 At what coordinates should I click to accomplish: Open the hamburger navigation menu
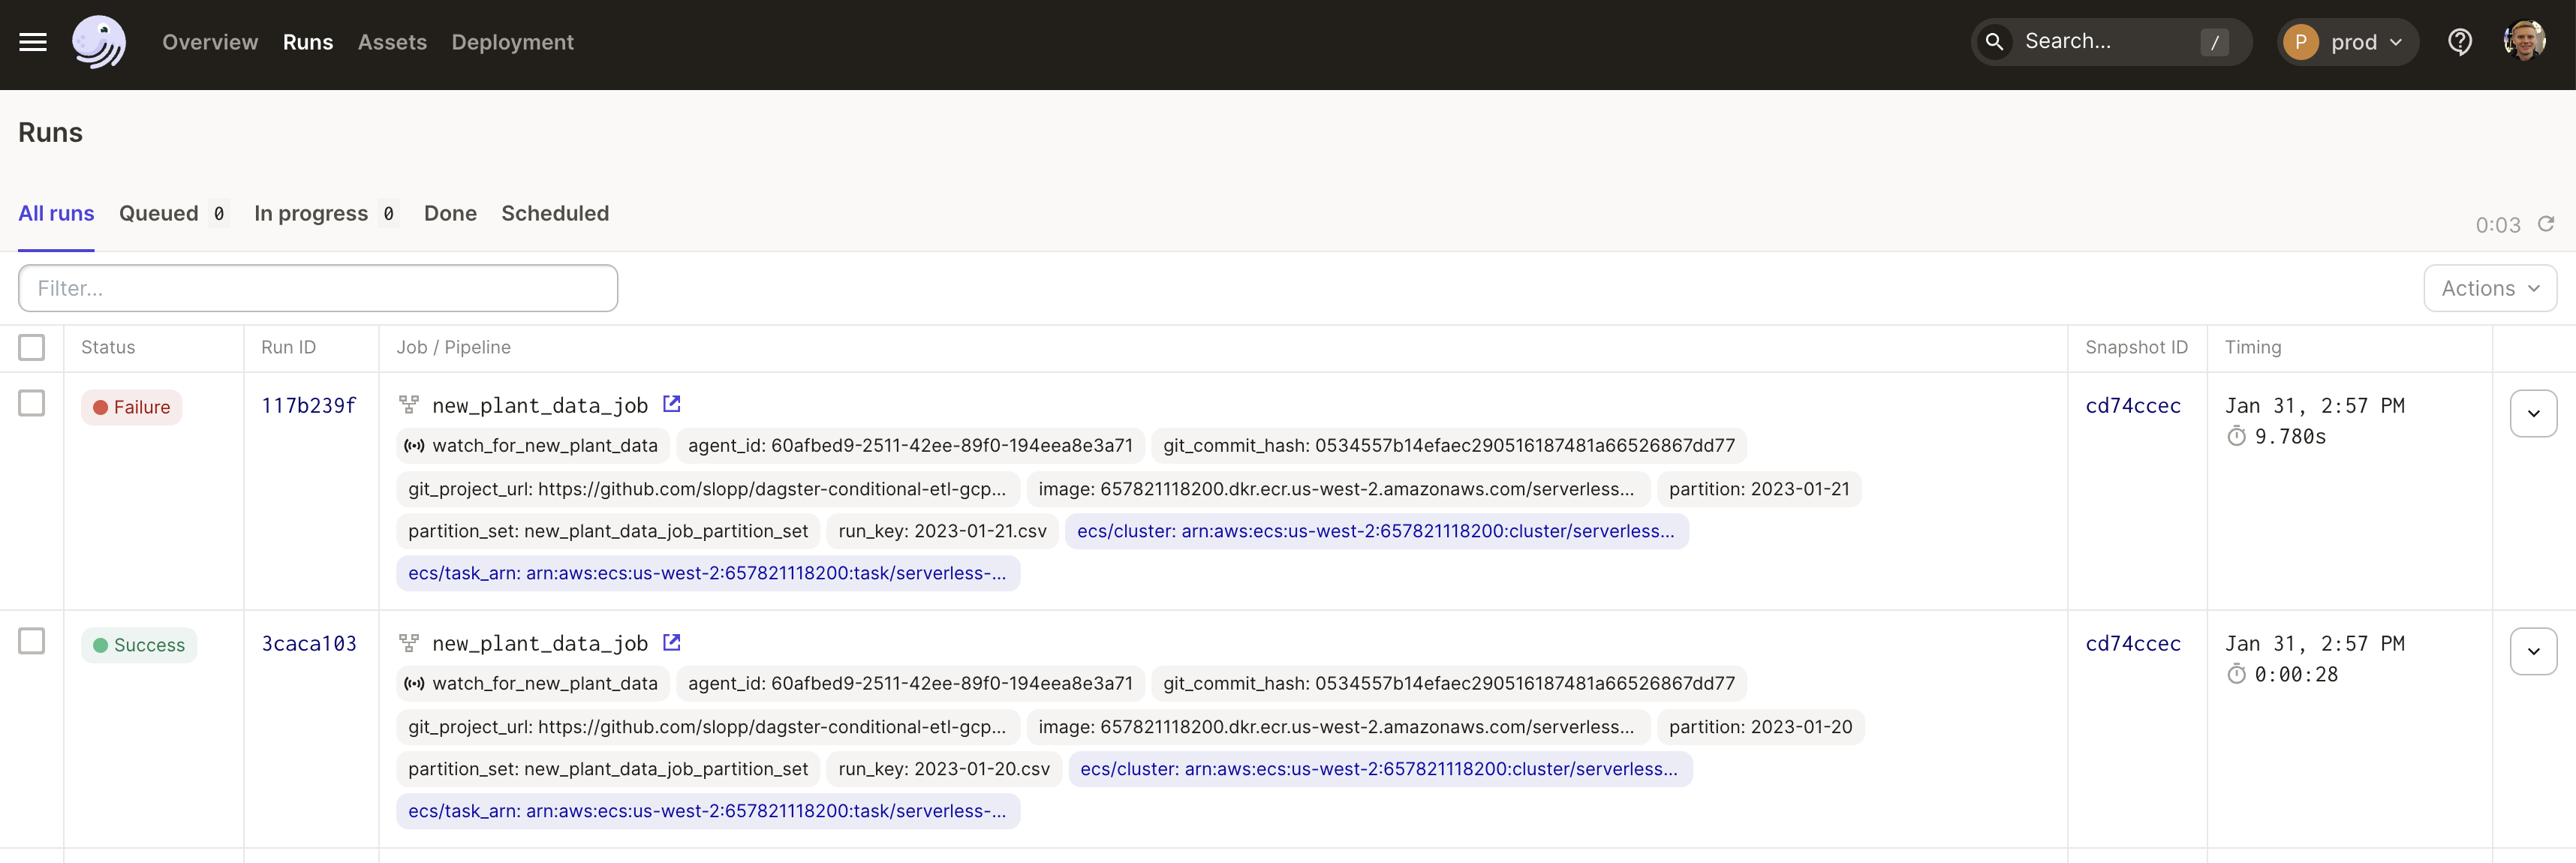(33, 42)
